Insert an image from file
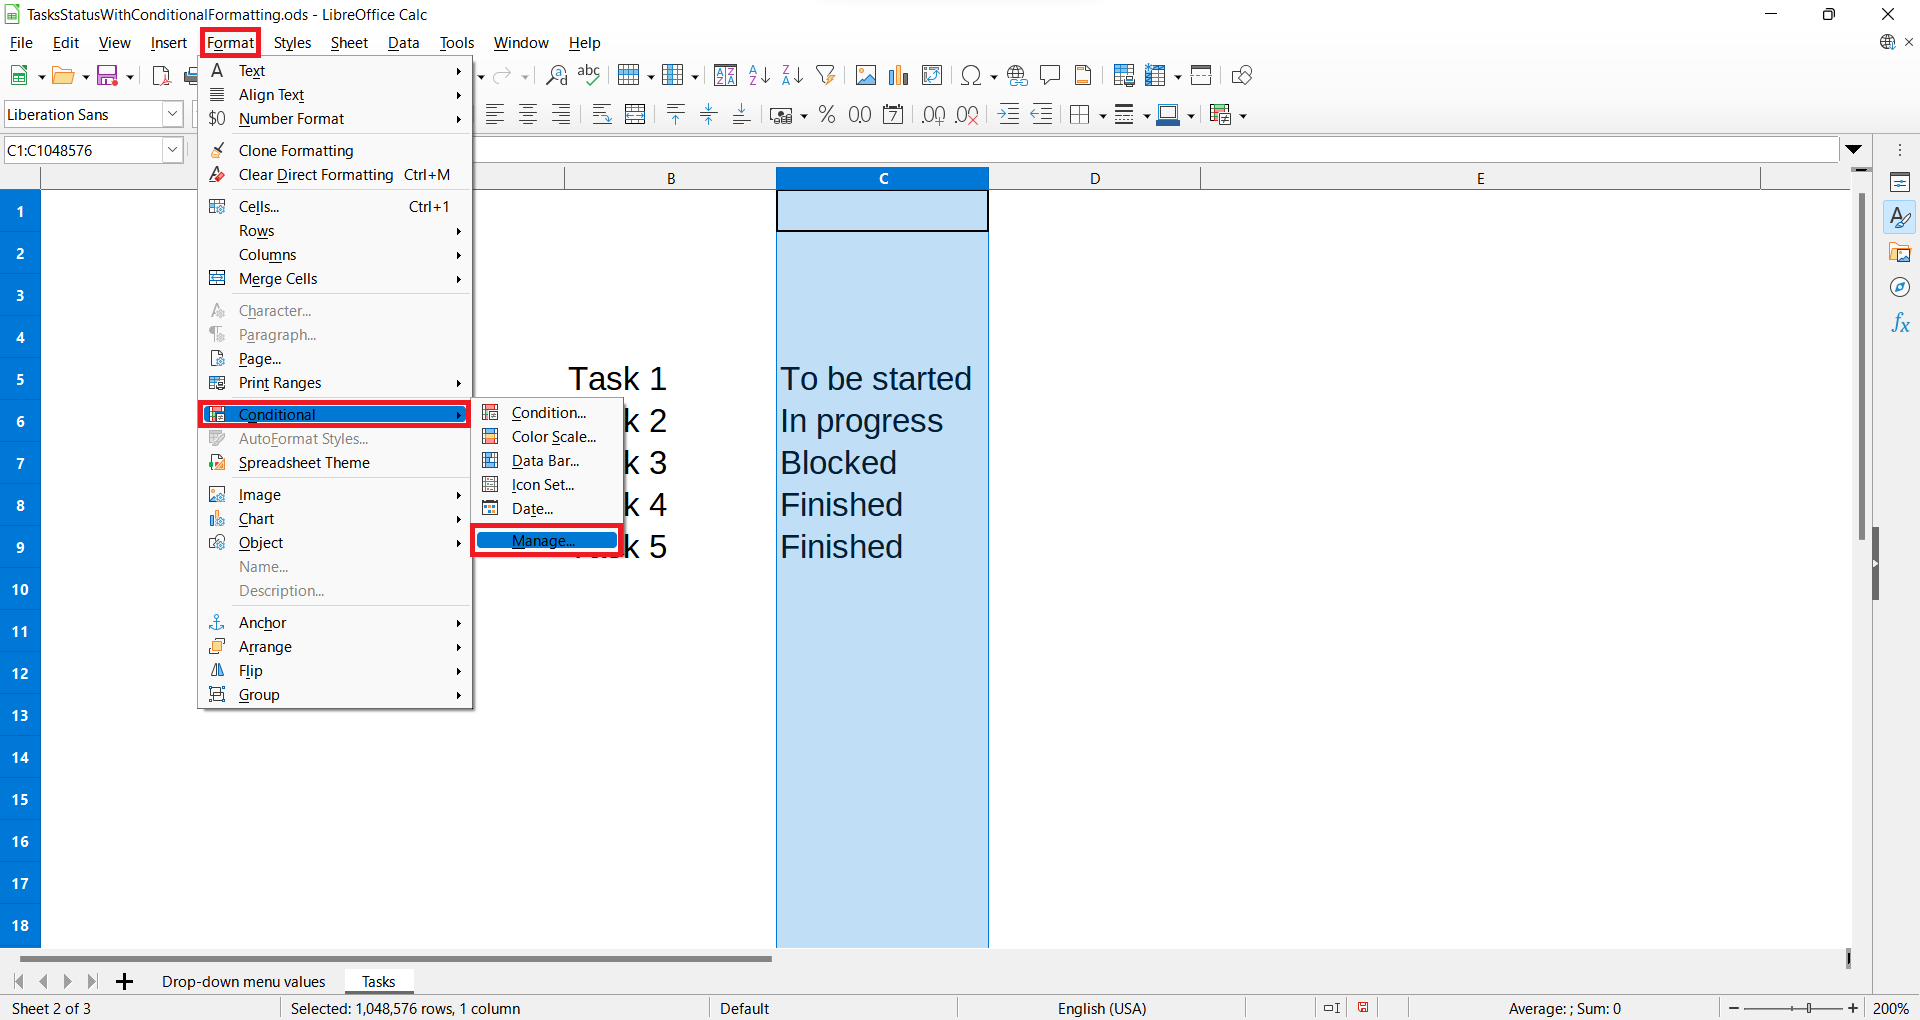The width and height of the screenshot is (1920, 1020). (866, 75)
